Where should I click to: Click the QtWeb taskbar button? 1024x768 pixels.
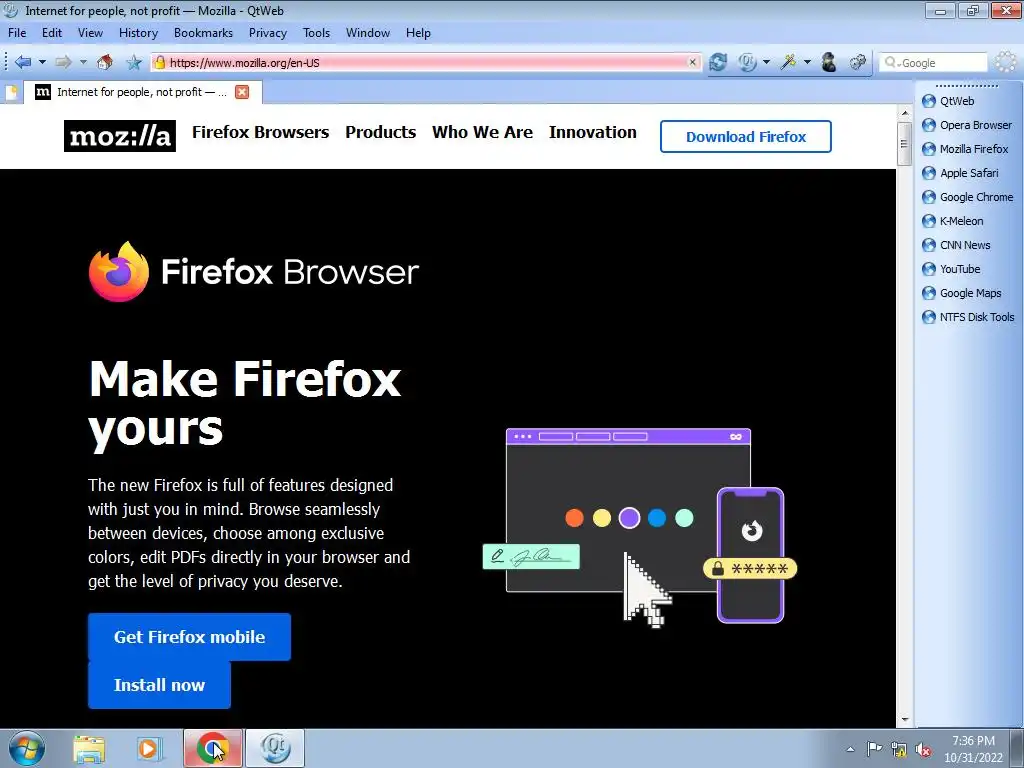(x=275, y=748)
